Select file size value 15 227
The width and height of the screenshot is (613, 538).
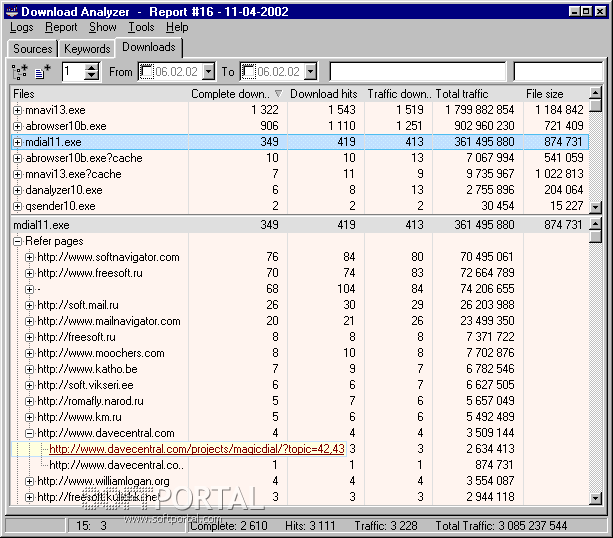(x=566, y=206)
